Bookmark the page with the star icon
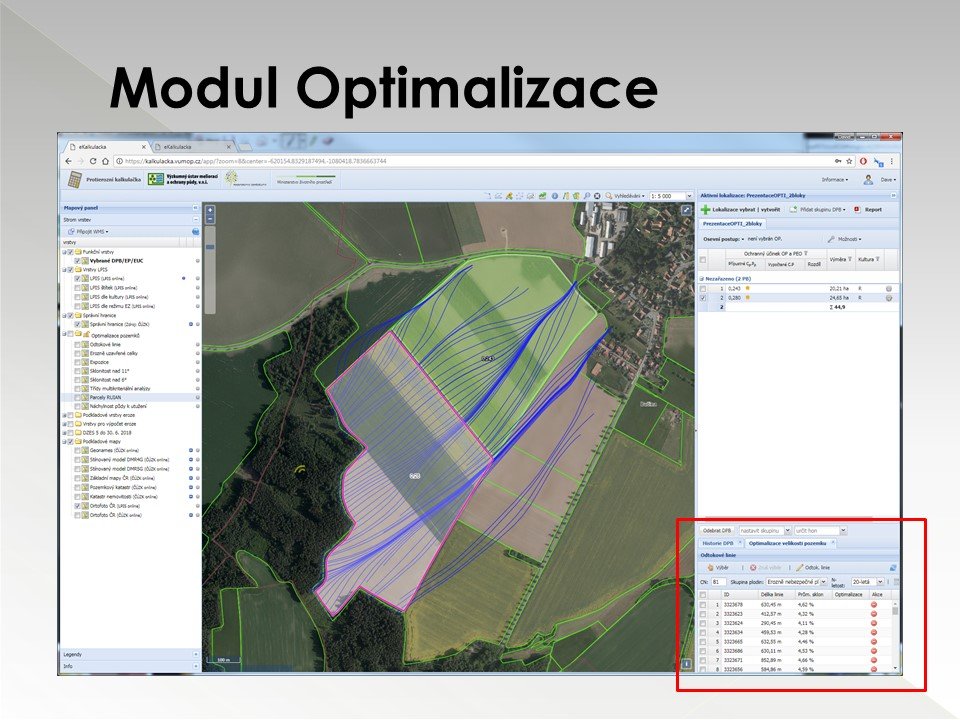The image size is (960, 720). click(849, 161)
